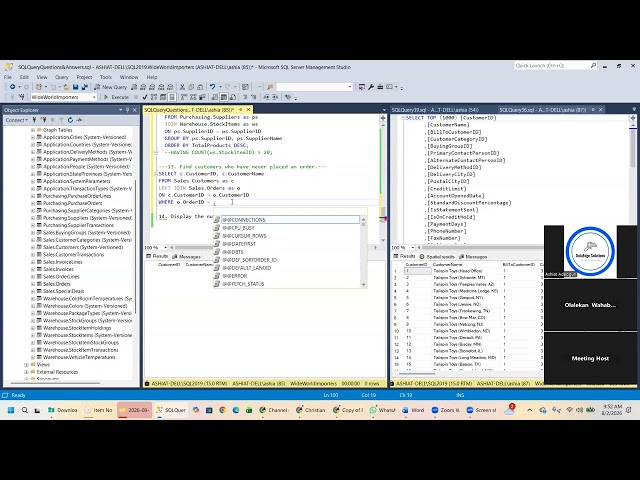Select Sales.Customers table in Object Explorer

coord(83,247)
